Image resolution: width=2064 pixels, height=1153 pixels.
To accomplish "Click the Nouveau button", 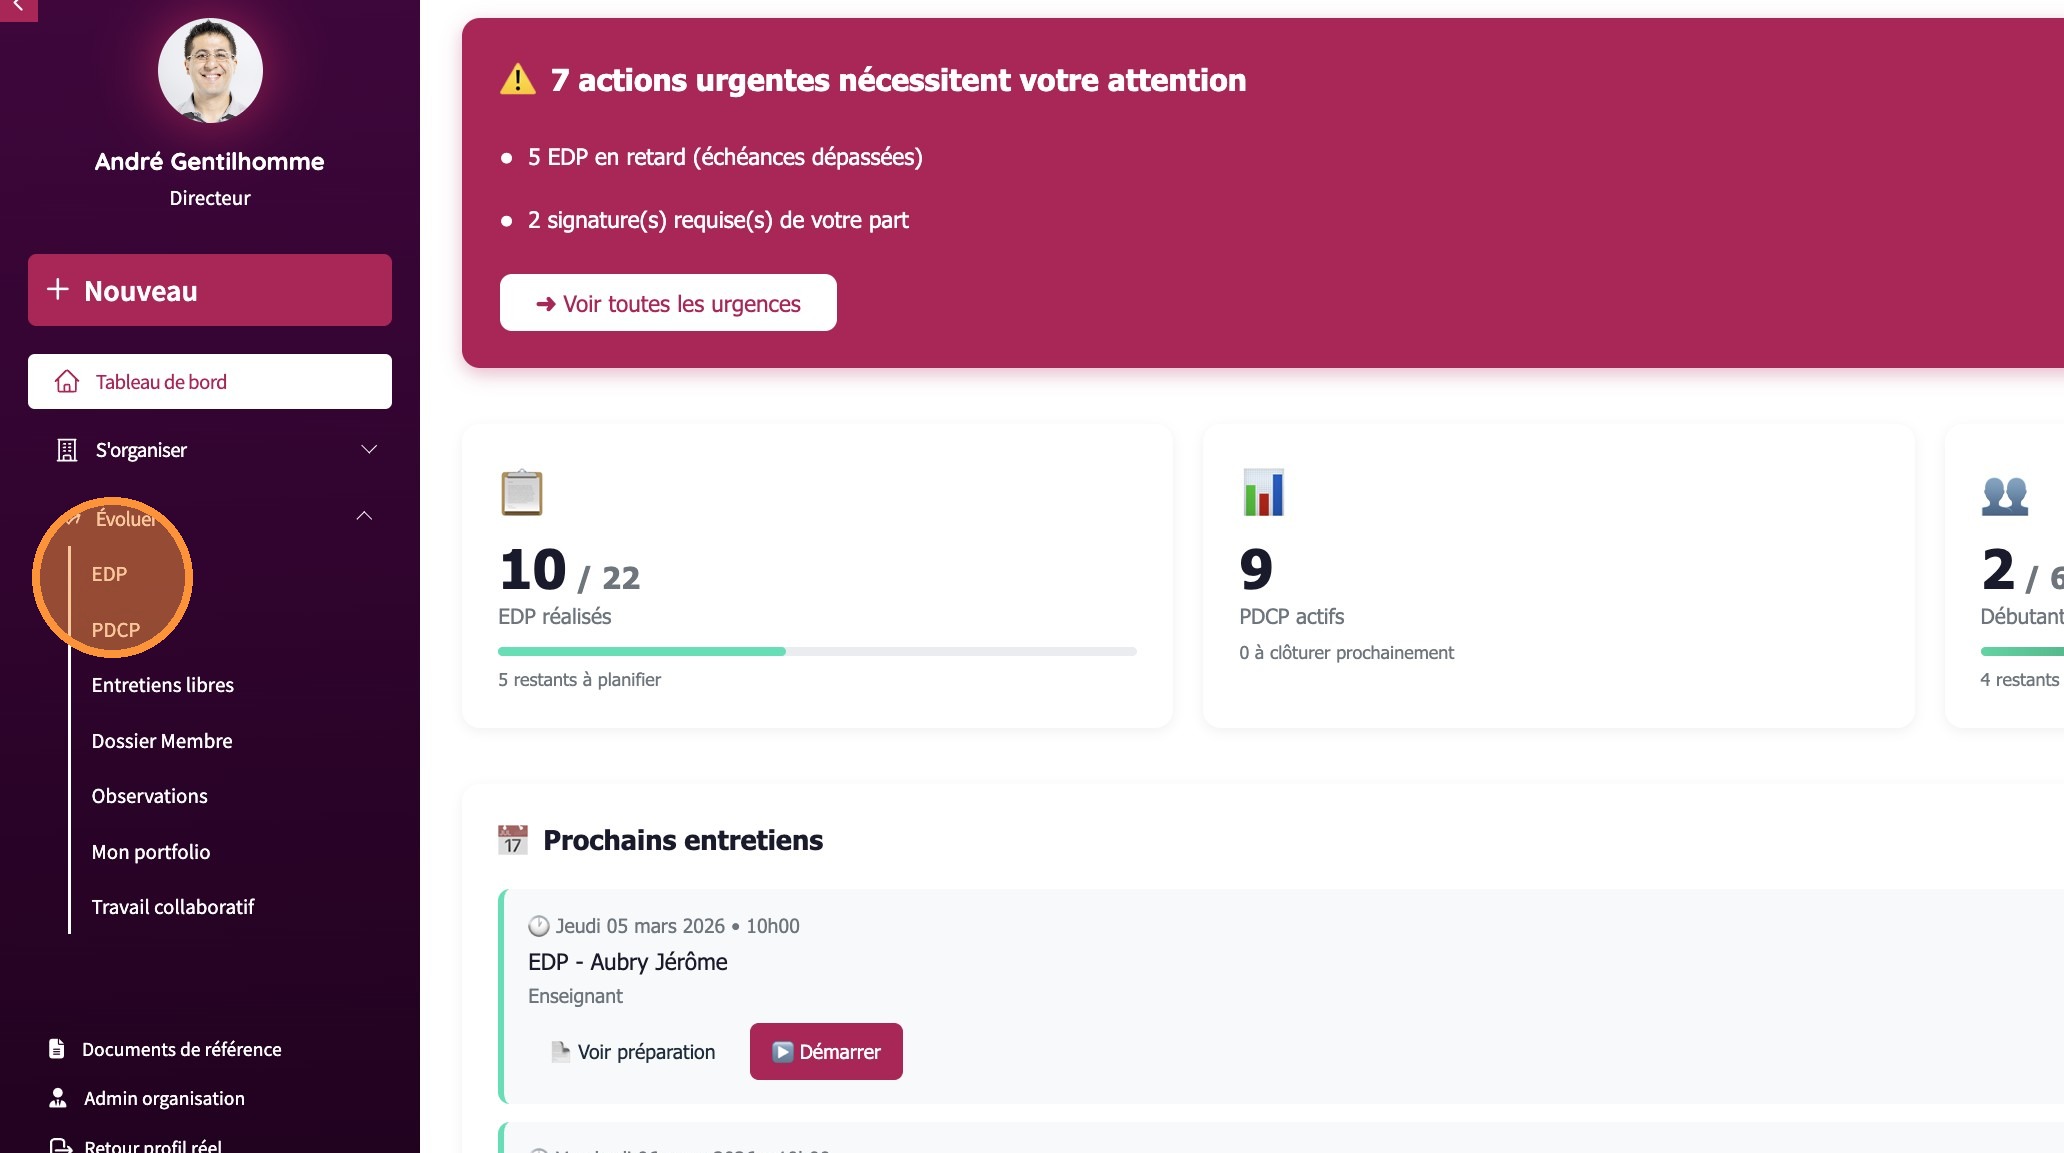I will 210,290.
